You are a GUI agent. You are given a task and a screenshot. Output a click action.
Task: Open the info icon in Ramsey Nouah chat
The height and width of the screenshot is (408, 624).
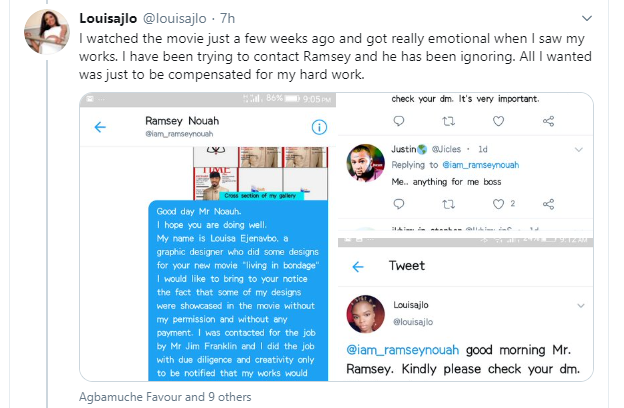point(318,128)
